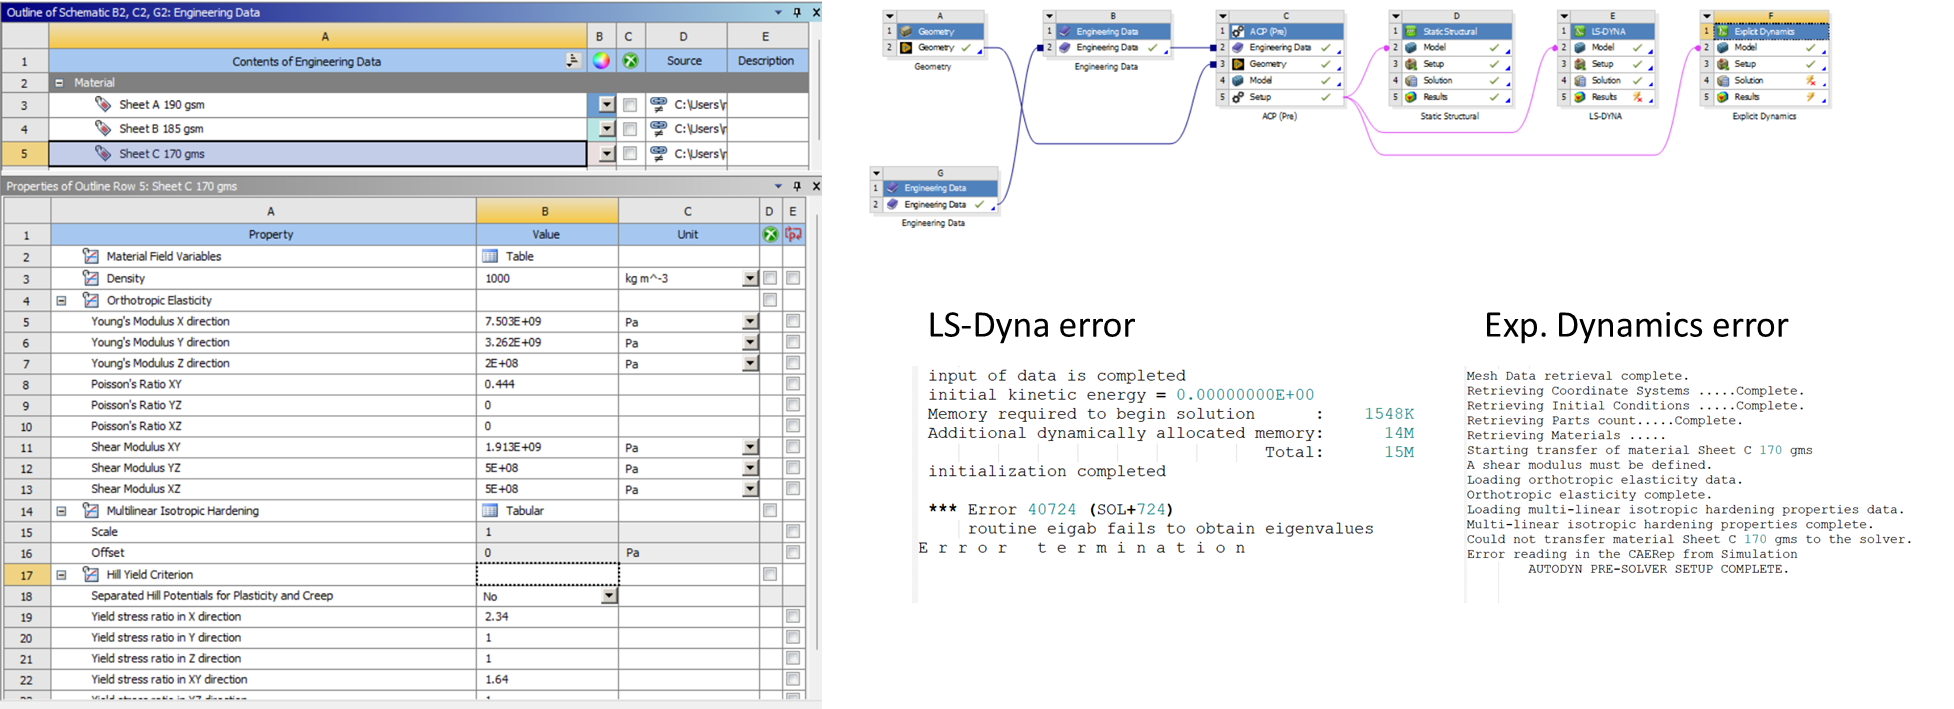Viewport: 1954px width, 709px height.
Task: Collapse the Hill Yield Criterion group
Action: [x=61, y=575]
